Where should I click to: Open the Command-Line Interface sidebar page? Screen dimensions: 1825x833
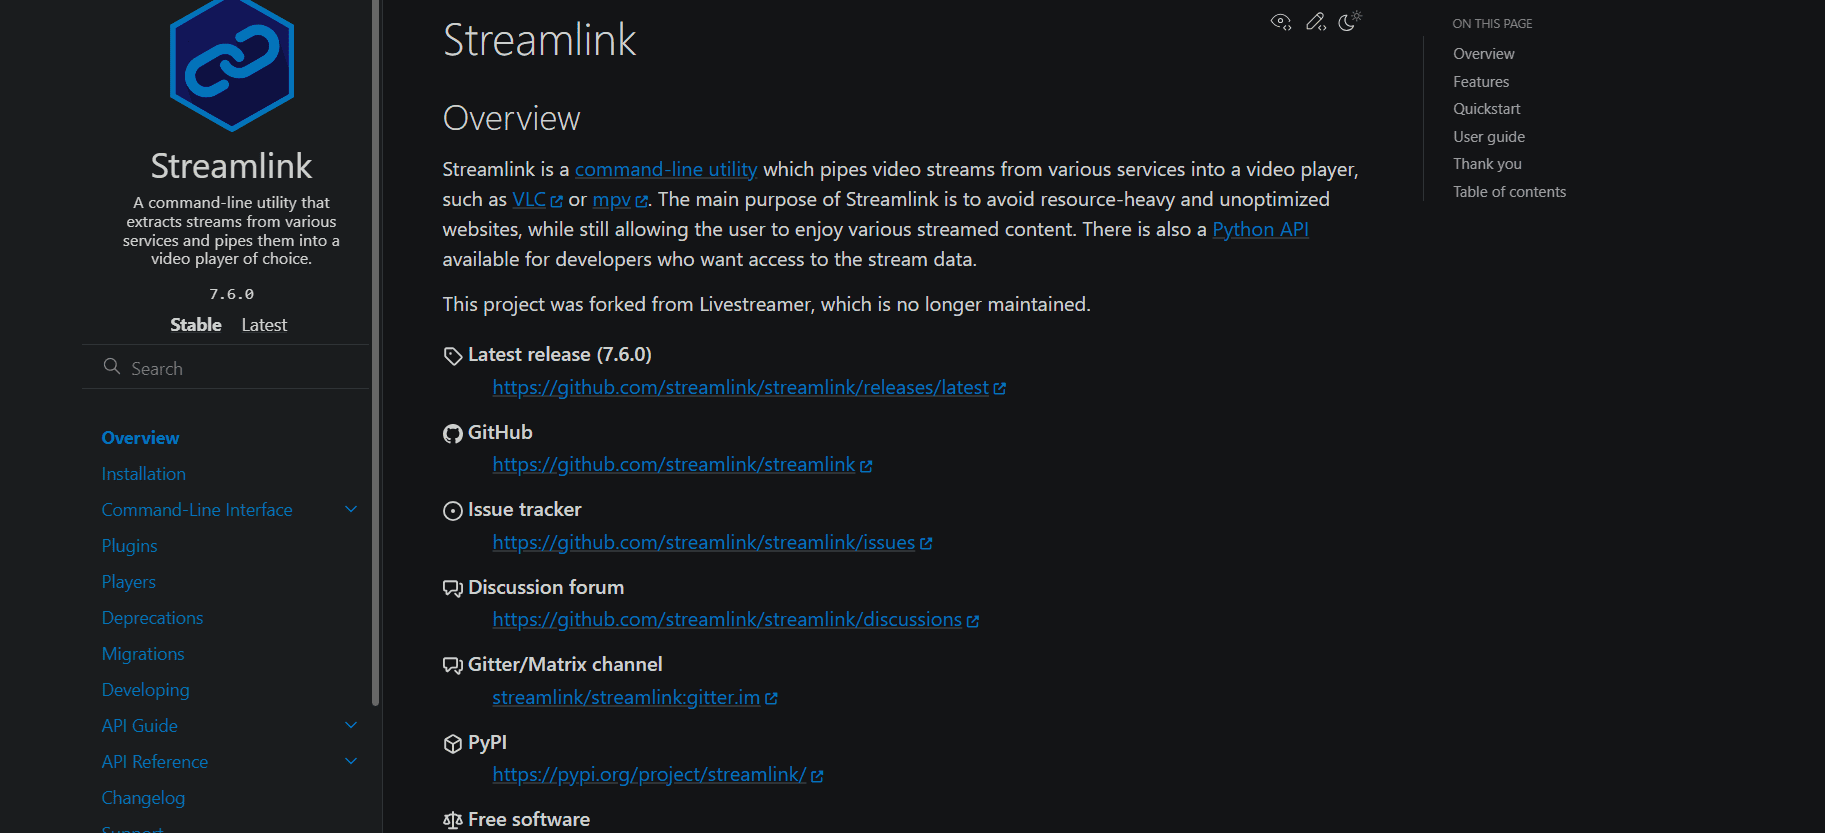197,510
